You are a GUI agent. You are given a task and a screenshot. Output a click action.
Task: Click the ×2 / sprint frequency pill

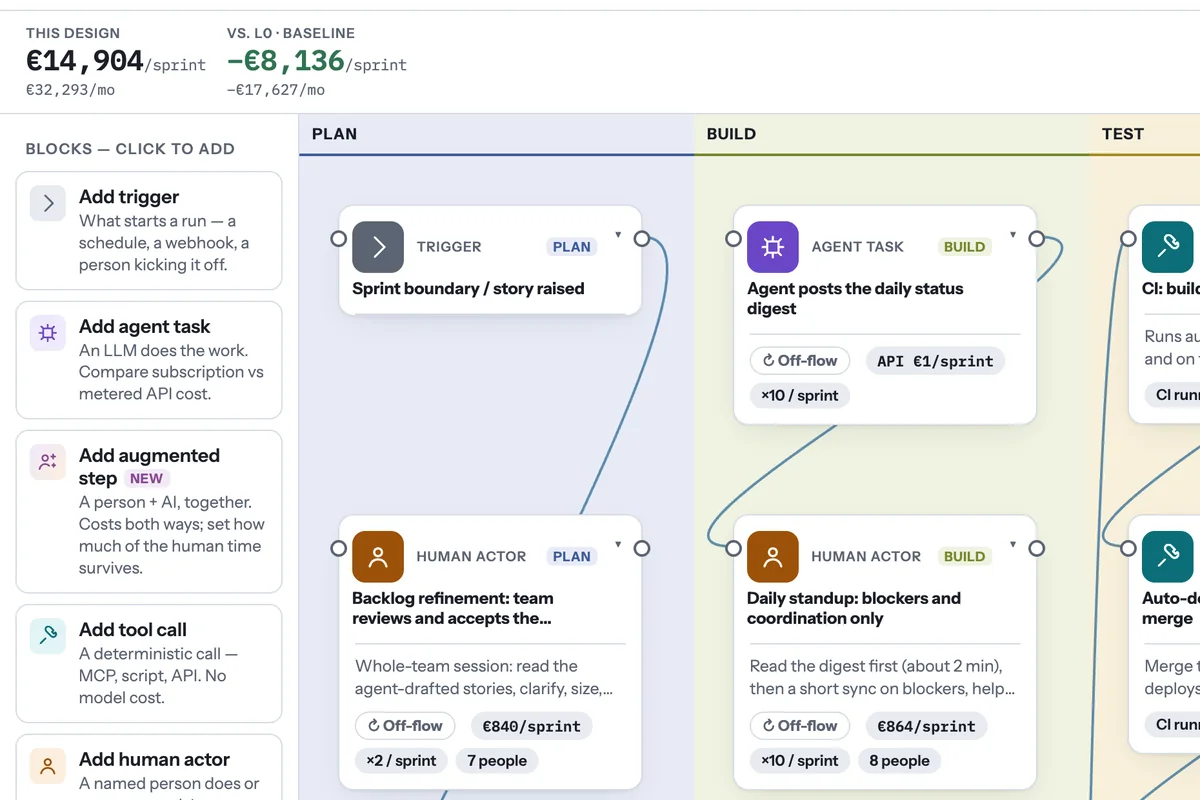[401, 760]
